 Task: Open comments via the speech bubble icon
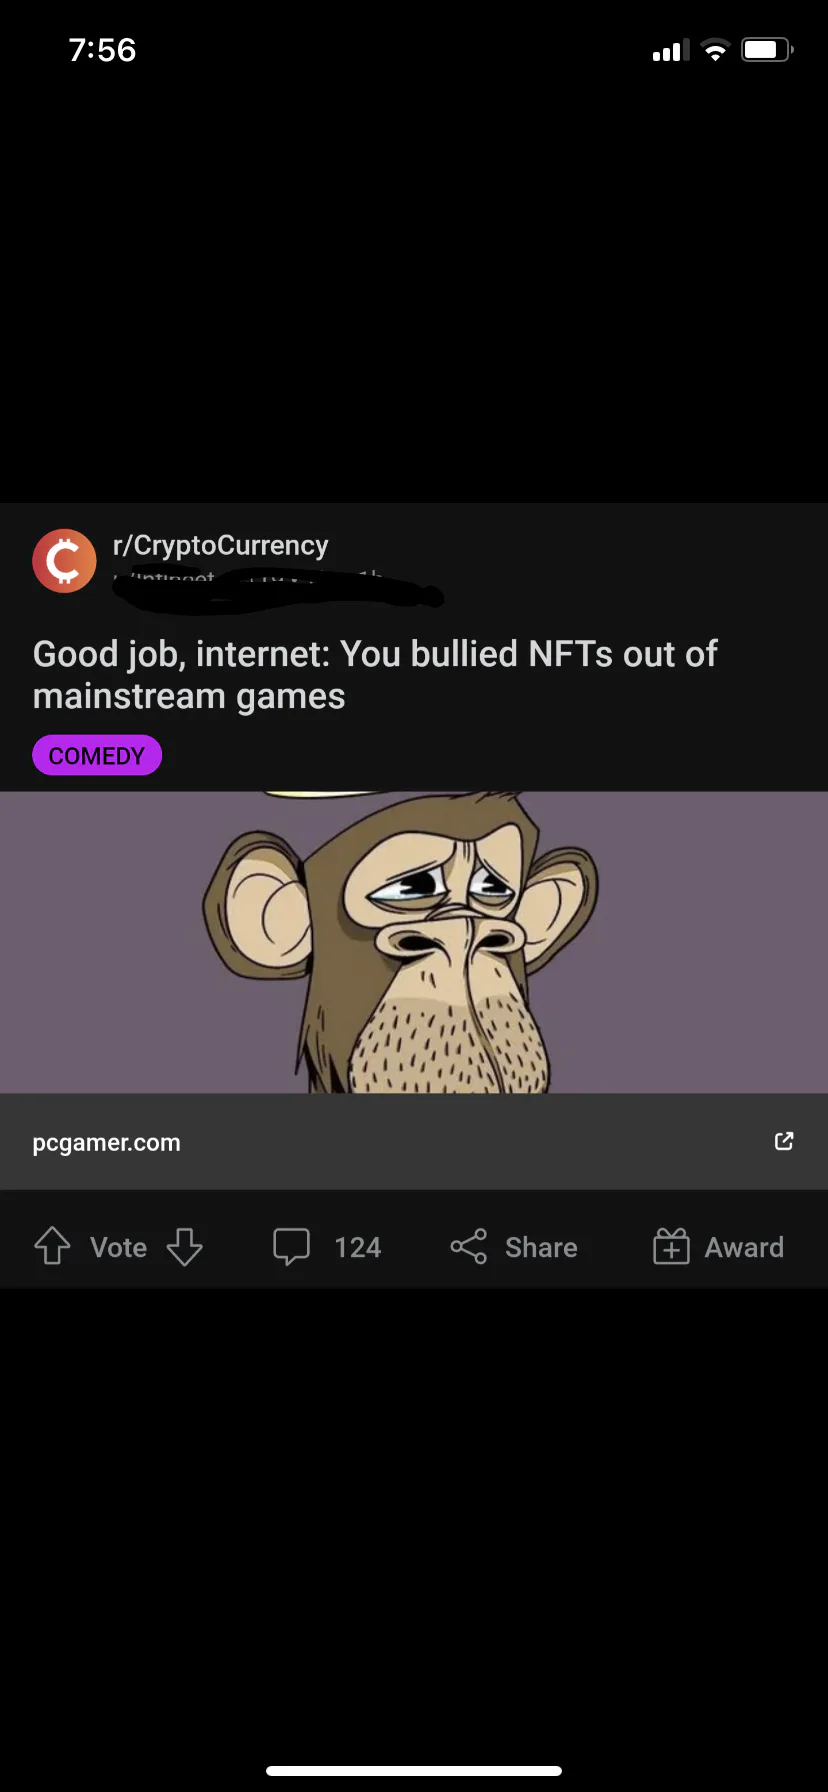(x=291, y=1247)
